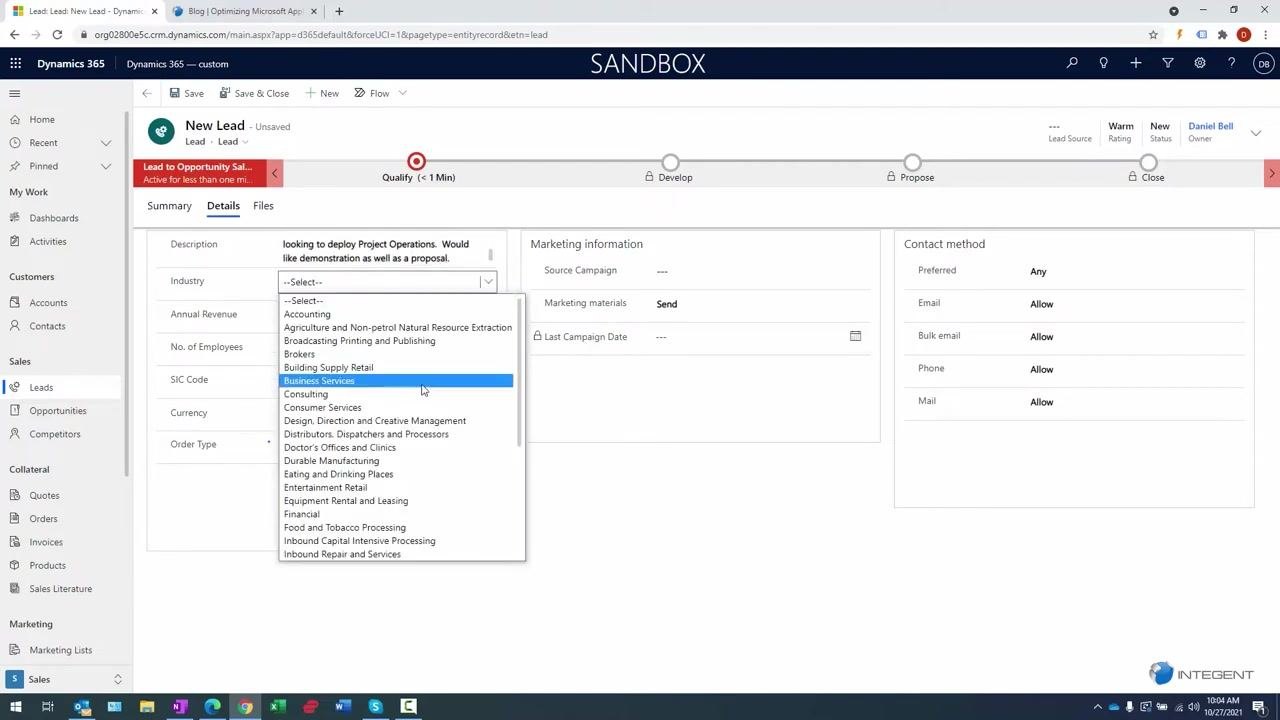Open the Dynamics 365 app launcher waffle
Image resolution: width=1280 pixels, height=720 pixels.
pos(15,63)
